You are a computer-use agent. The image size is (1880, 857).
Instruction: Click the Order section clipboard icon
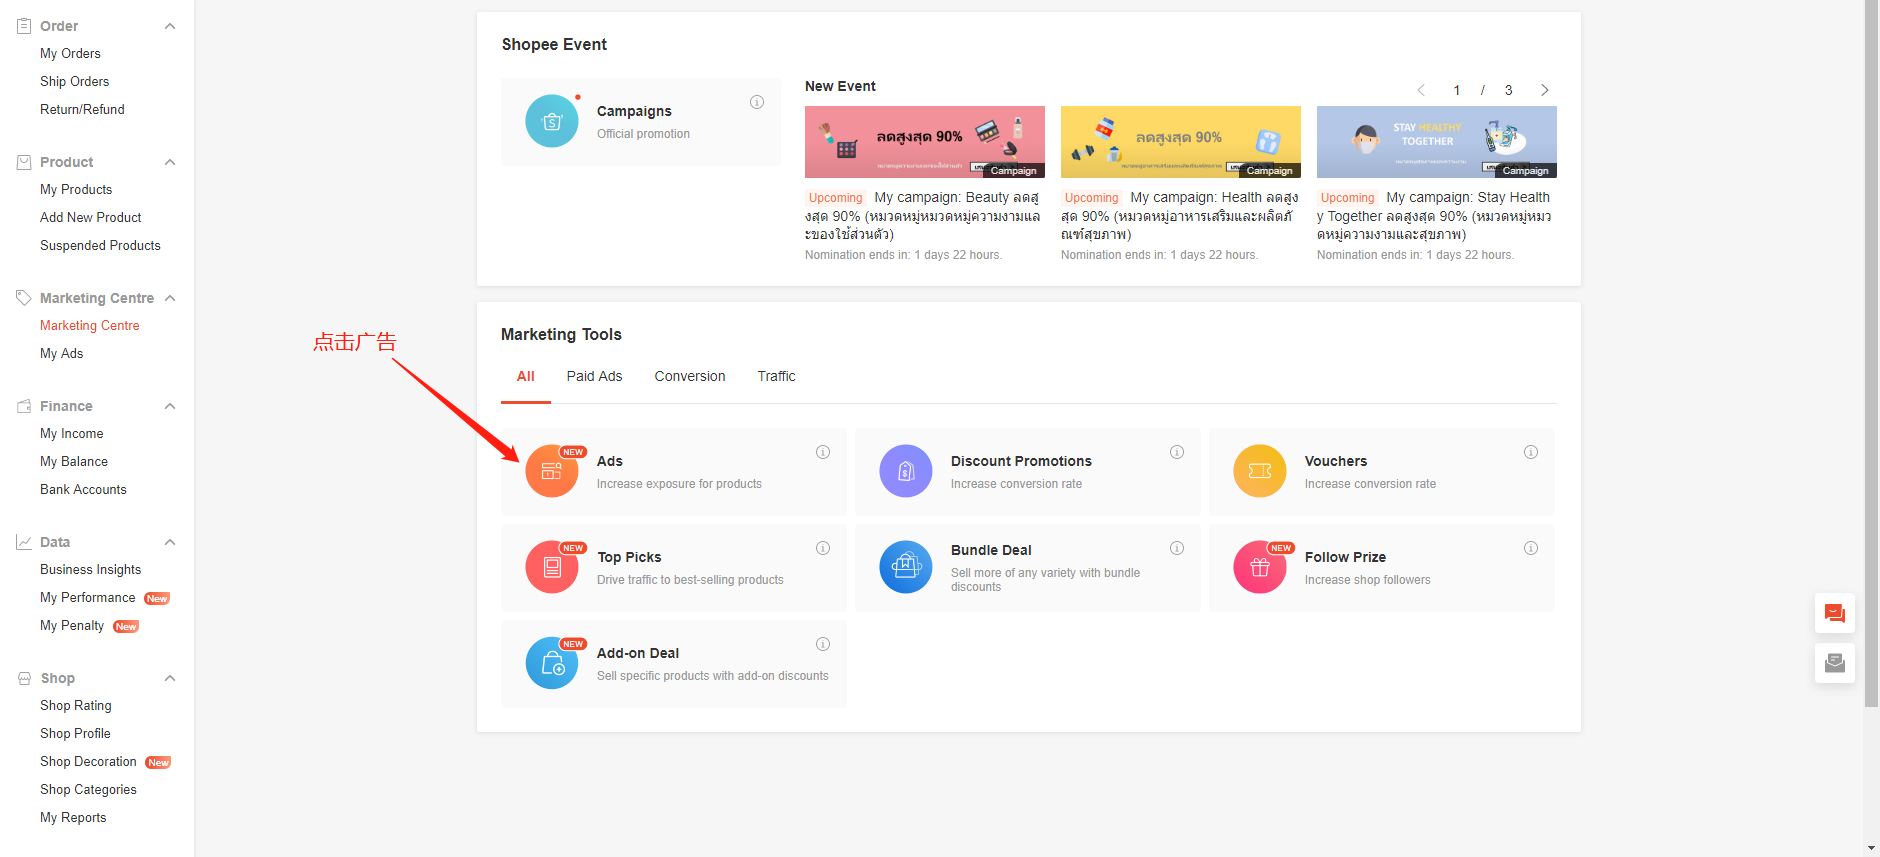point(24,26)
